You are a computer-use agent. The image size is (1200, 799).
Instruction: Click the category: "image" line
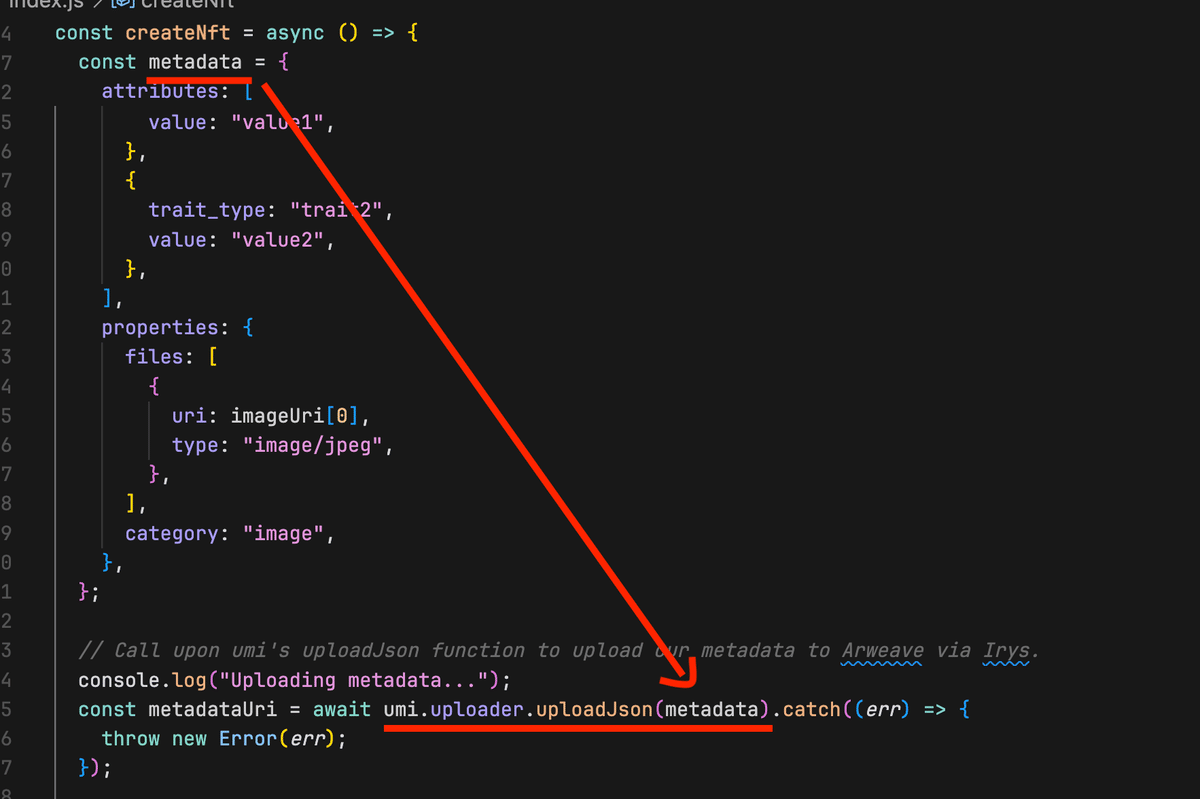(229, 534)
